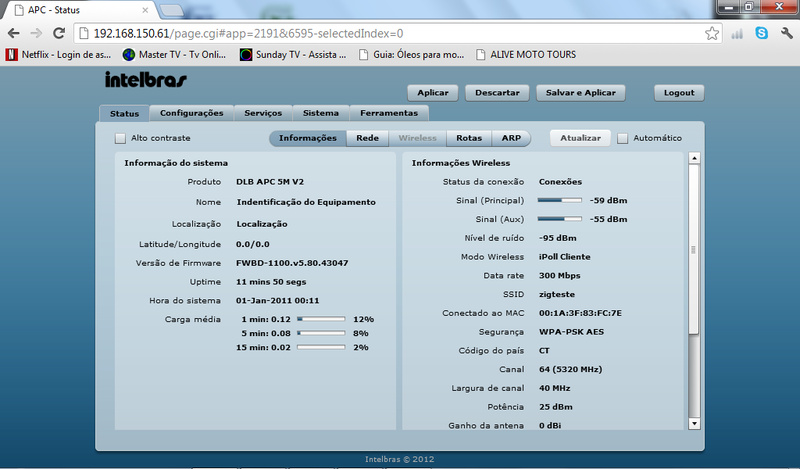Image resolution: width=800 pixels, height=469 pixels.
Task: Click the Descartar button
Action: click(x=497, y=93)
